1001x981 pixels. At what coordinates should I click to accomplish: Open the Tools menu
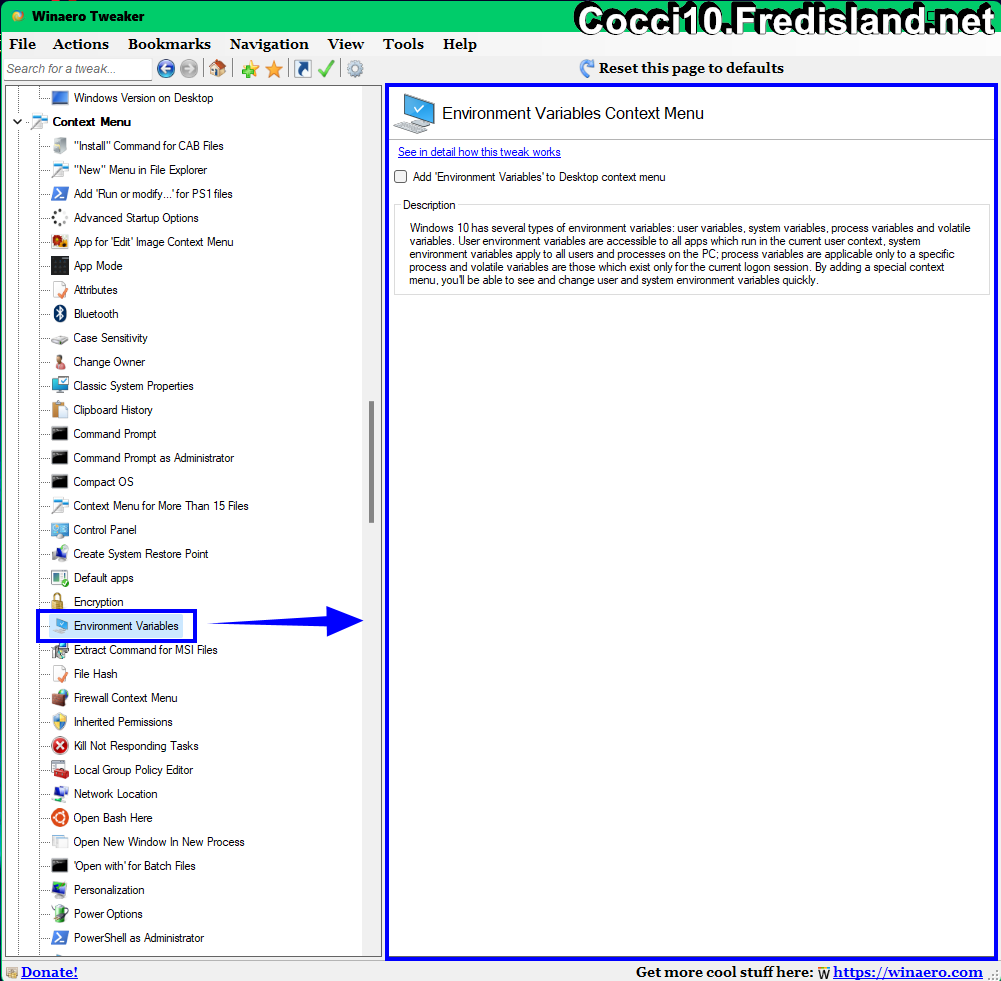click(x=403, y=44)
